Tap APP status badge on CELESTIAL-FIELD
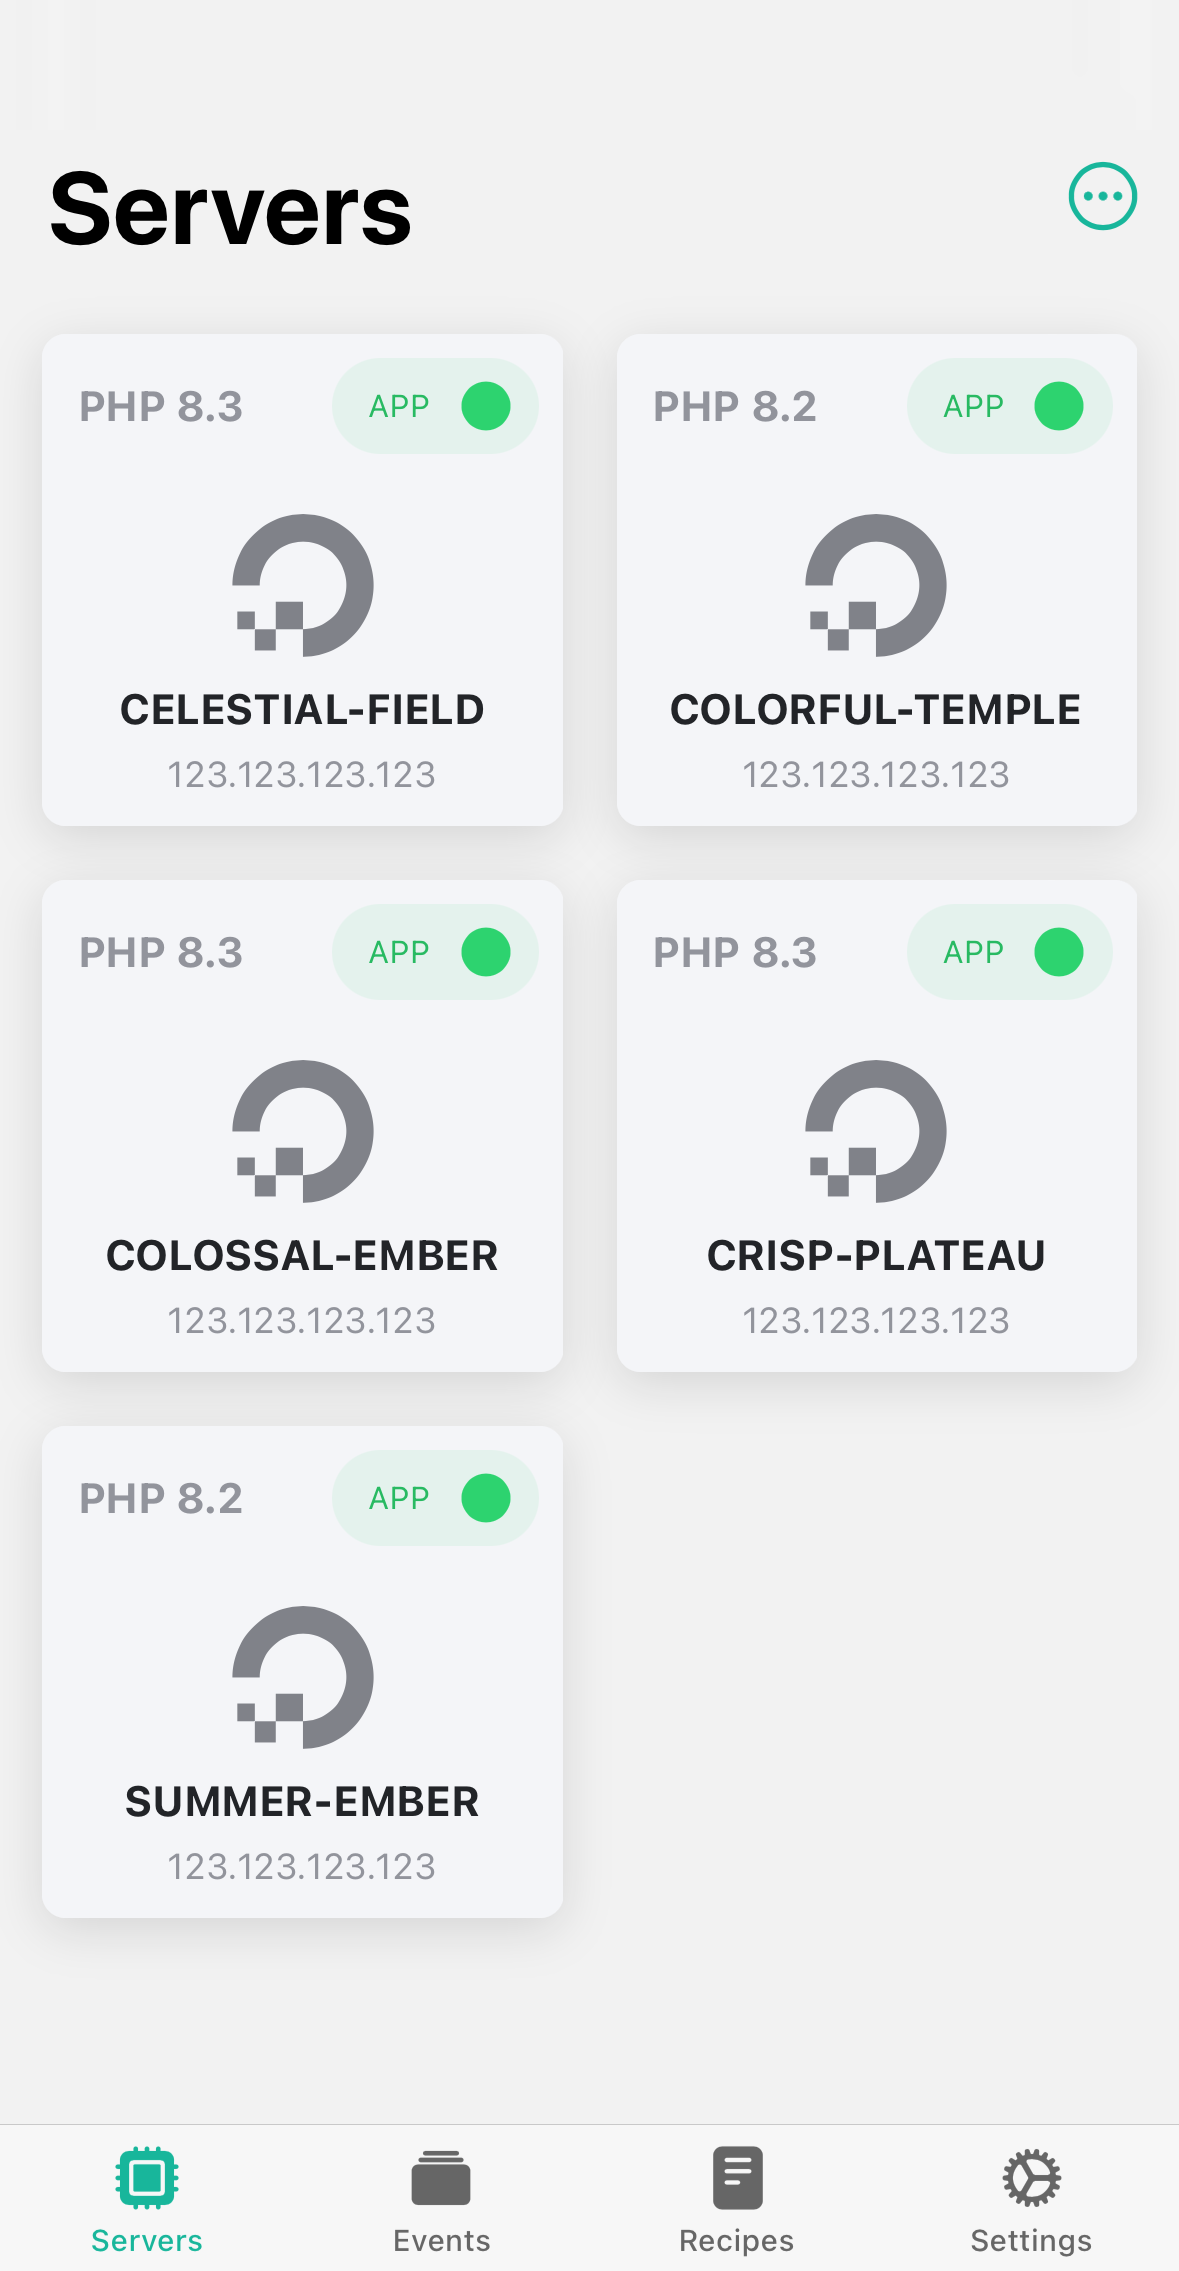Screen dimensions: 1179x2271 [x=434, y=406]
